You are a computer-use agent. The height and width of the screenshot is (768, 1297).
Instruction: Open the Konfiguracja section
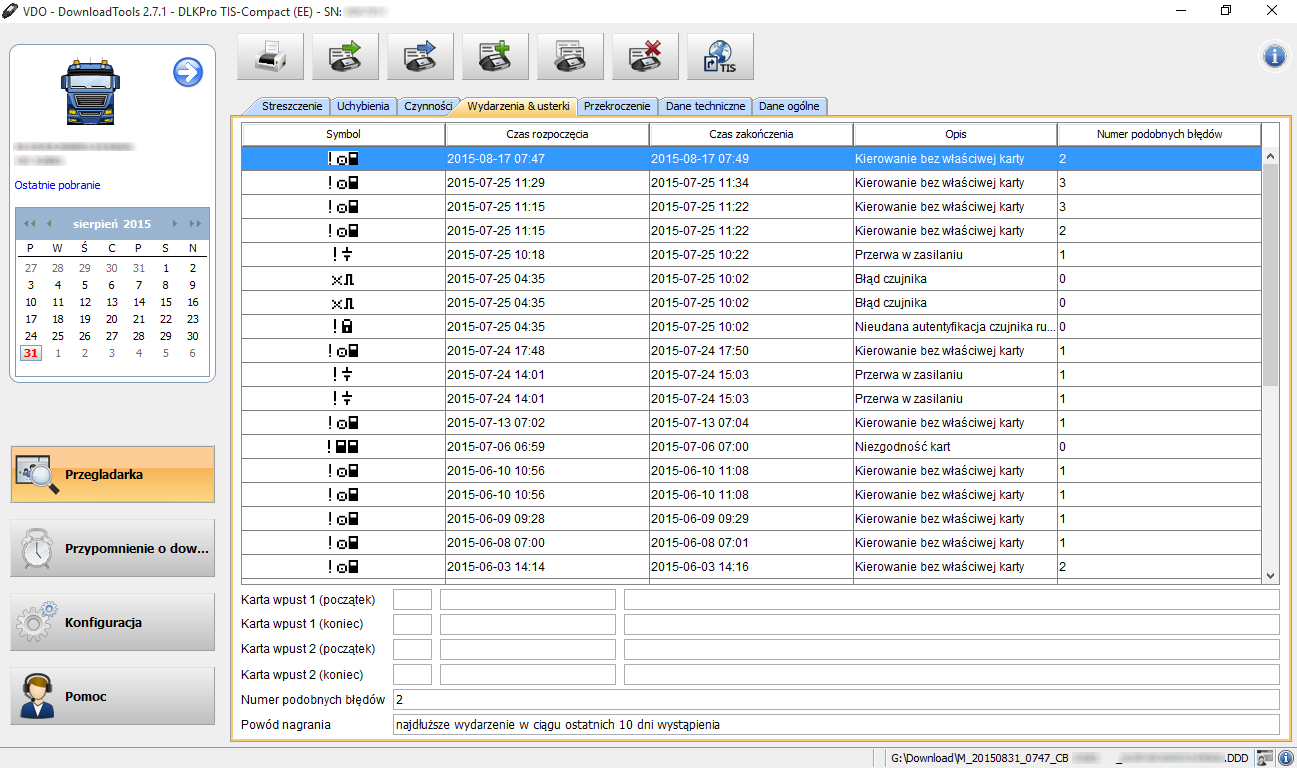pyautogui.click(x=112, y=622)
